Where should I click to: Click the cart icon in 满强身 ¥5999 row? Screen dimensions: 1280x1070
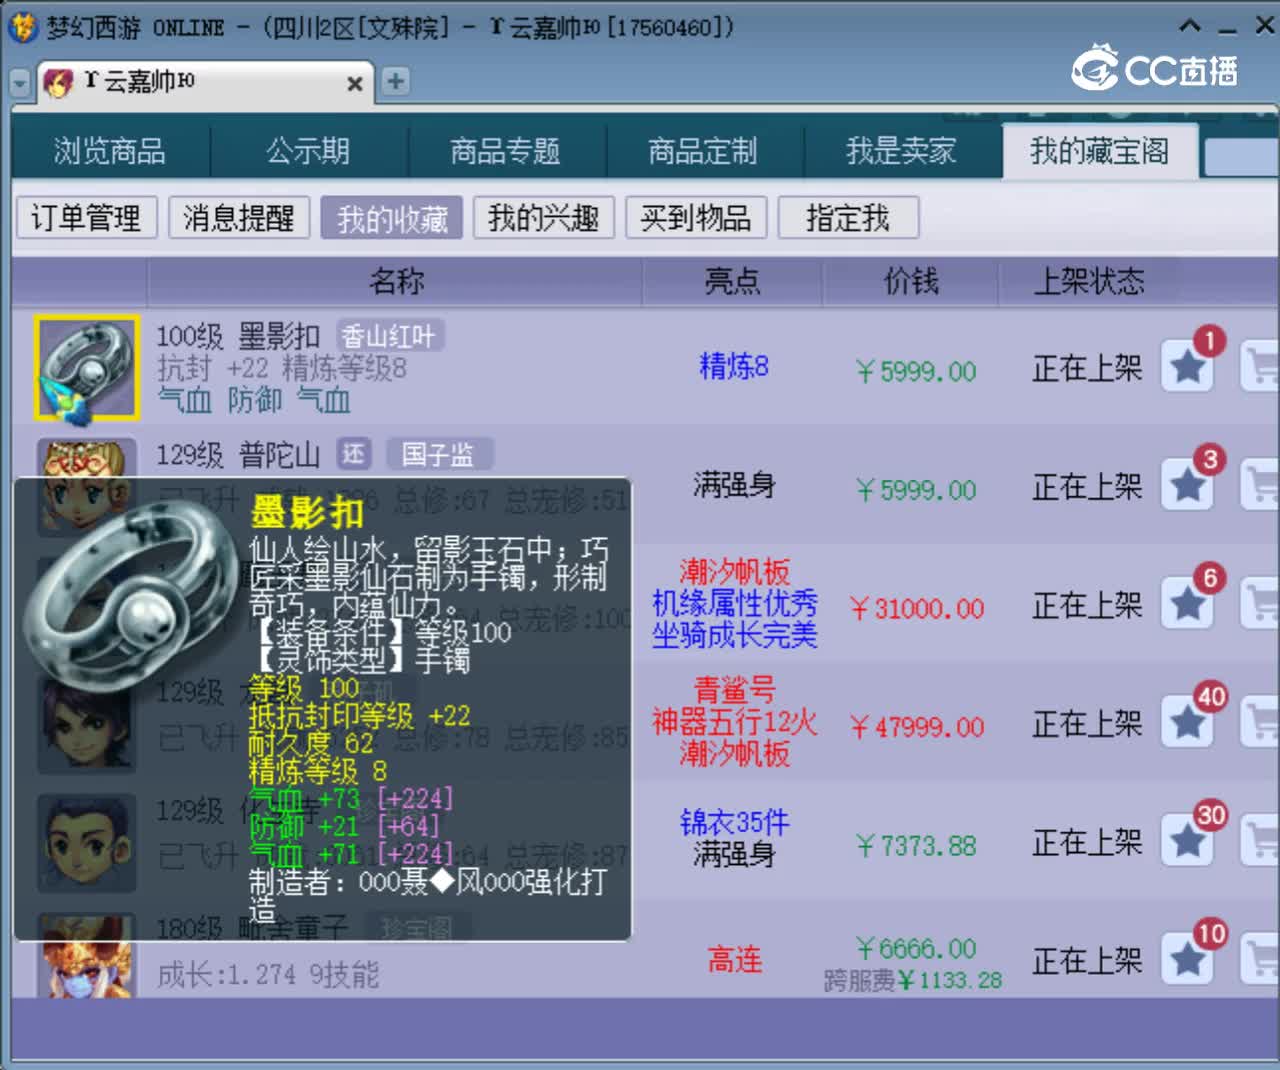pyautogui.click(x=1260, y=486)
